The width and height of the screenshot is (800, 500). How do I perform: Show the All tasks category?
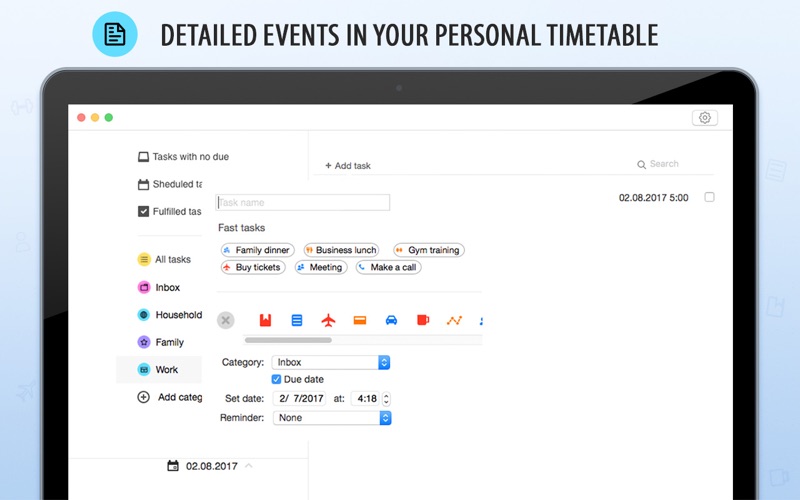(164, 259)
